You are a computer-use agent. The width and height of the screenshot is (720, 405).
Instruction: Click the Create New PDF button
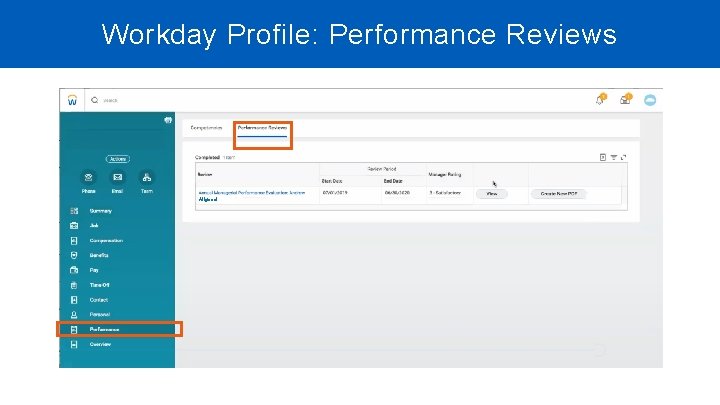click(559, 194)
